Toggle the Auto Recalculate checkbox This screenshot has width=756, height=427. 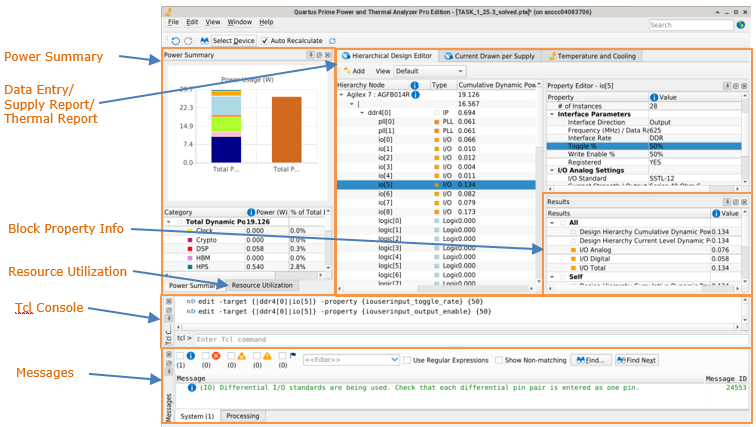pos(266,40)
